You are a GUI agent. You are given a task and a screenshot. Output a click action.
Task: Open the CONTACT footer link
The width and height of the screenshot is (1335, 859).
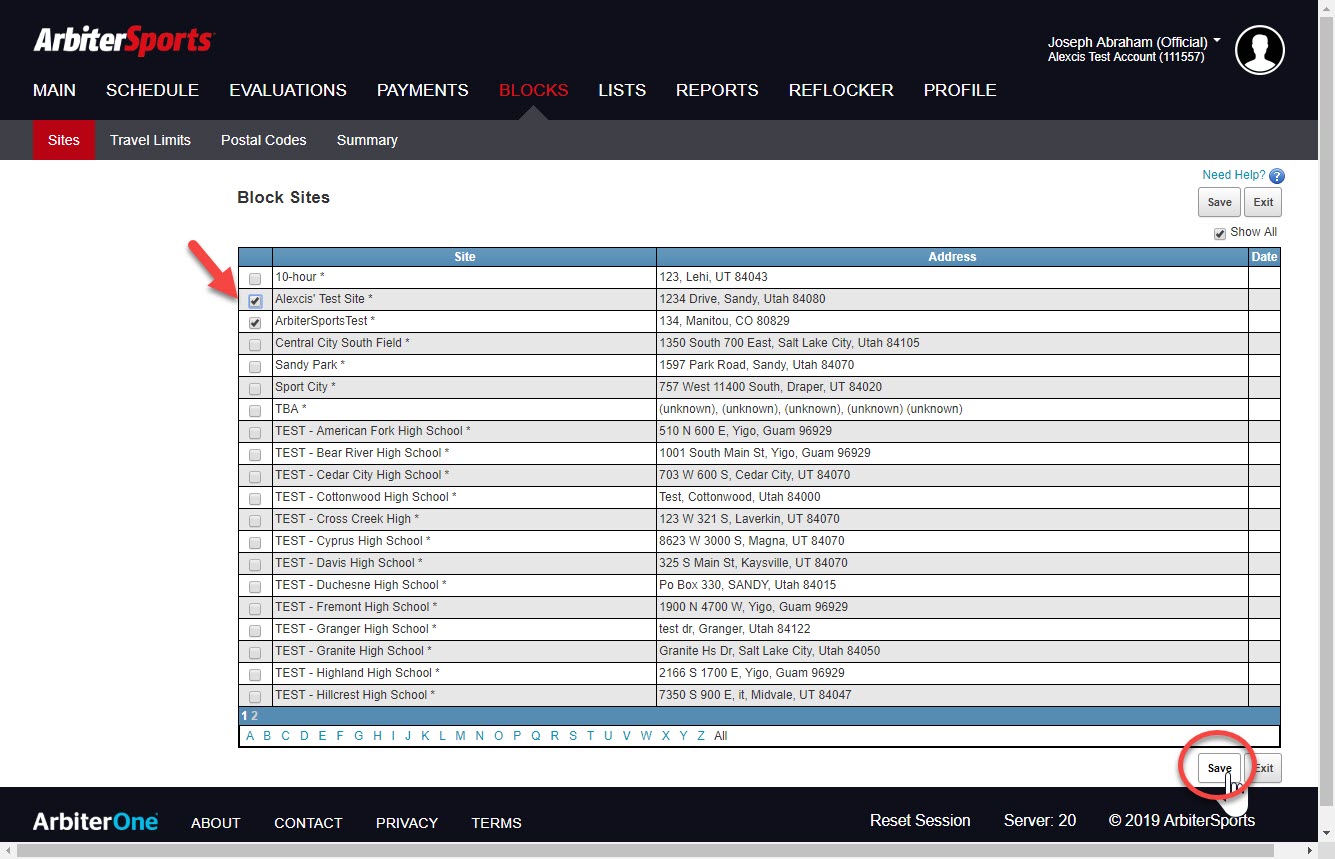(308, 823)
